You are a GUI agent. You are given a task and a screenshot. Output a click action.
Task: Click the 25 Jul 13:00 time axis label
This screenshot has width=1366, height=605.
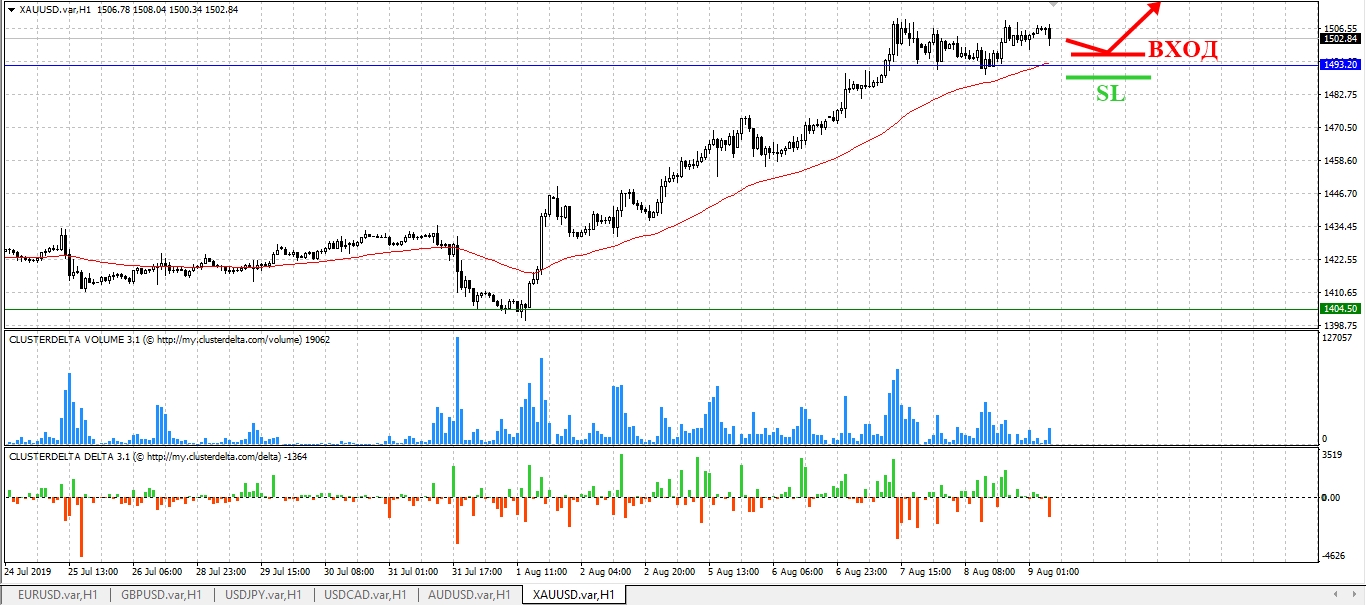pyautogui.click(x=93, y=572)
